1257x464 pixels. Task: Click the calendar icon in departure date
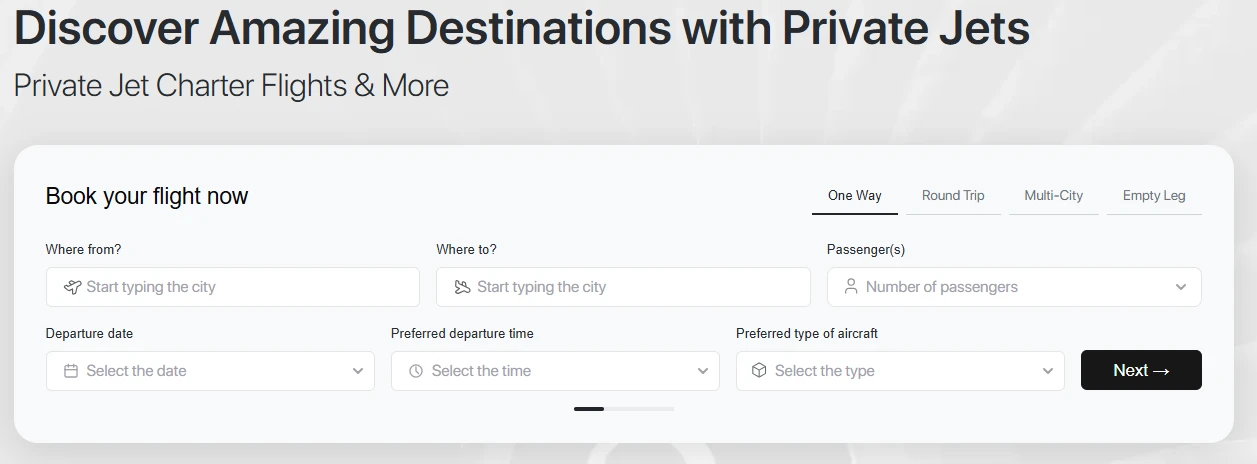click(x=71, y=371)
